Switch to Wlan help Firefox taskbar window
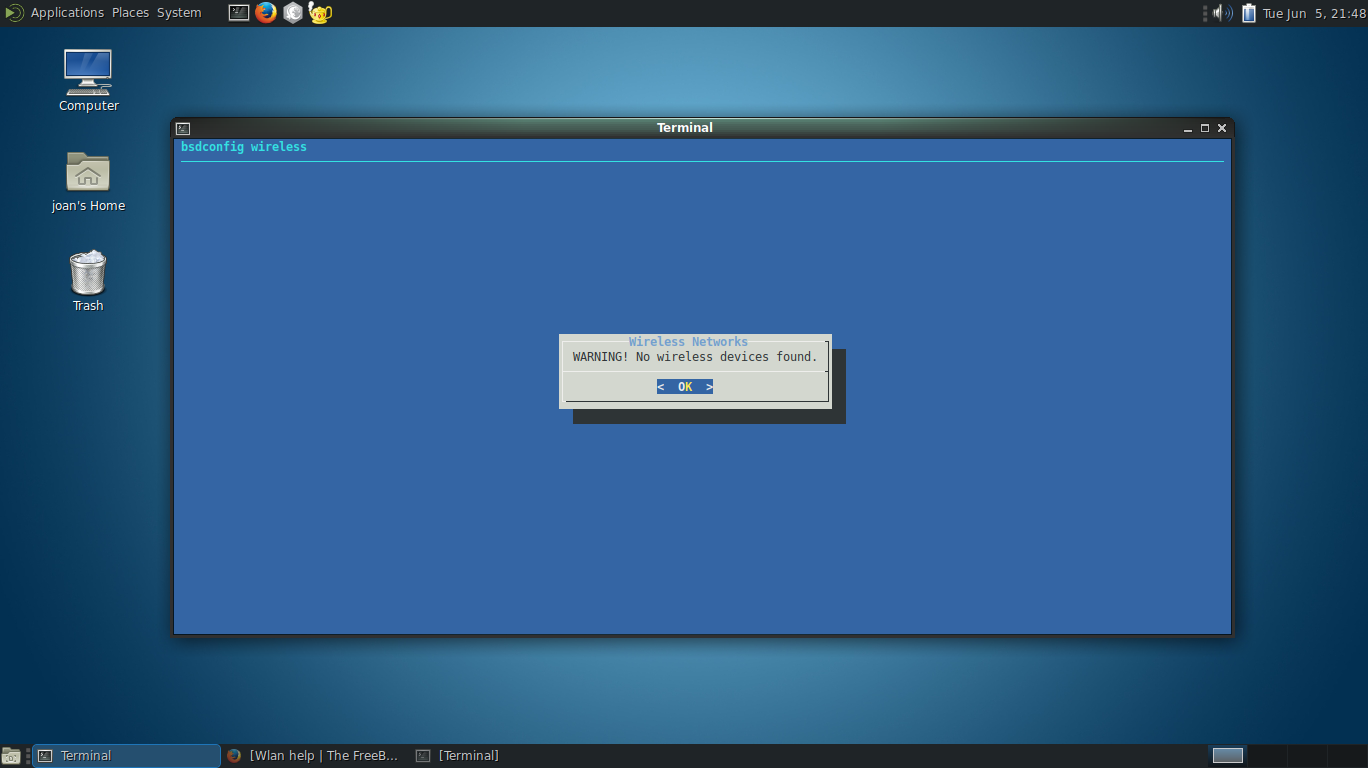This screenshot has height=768, width=1368. click(312, 756)
